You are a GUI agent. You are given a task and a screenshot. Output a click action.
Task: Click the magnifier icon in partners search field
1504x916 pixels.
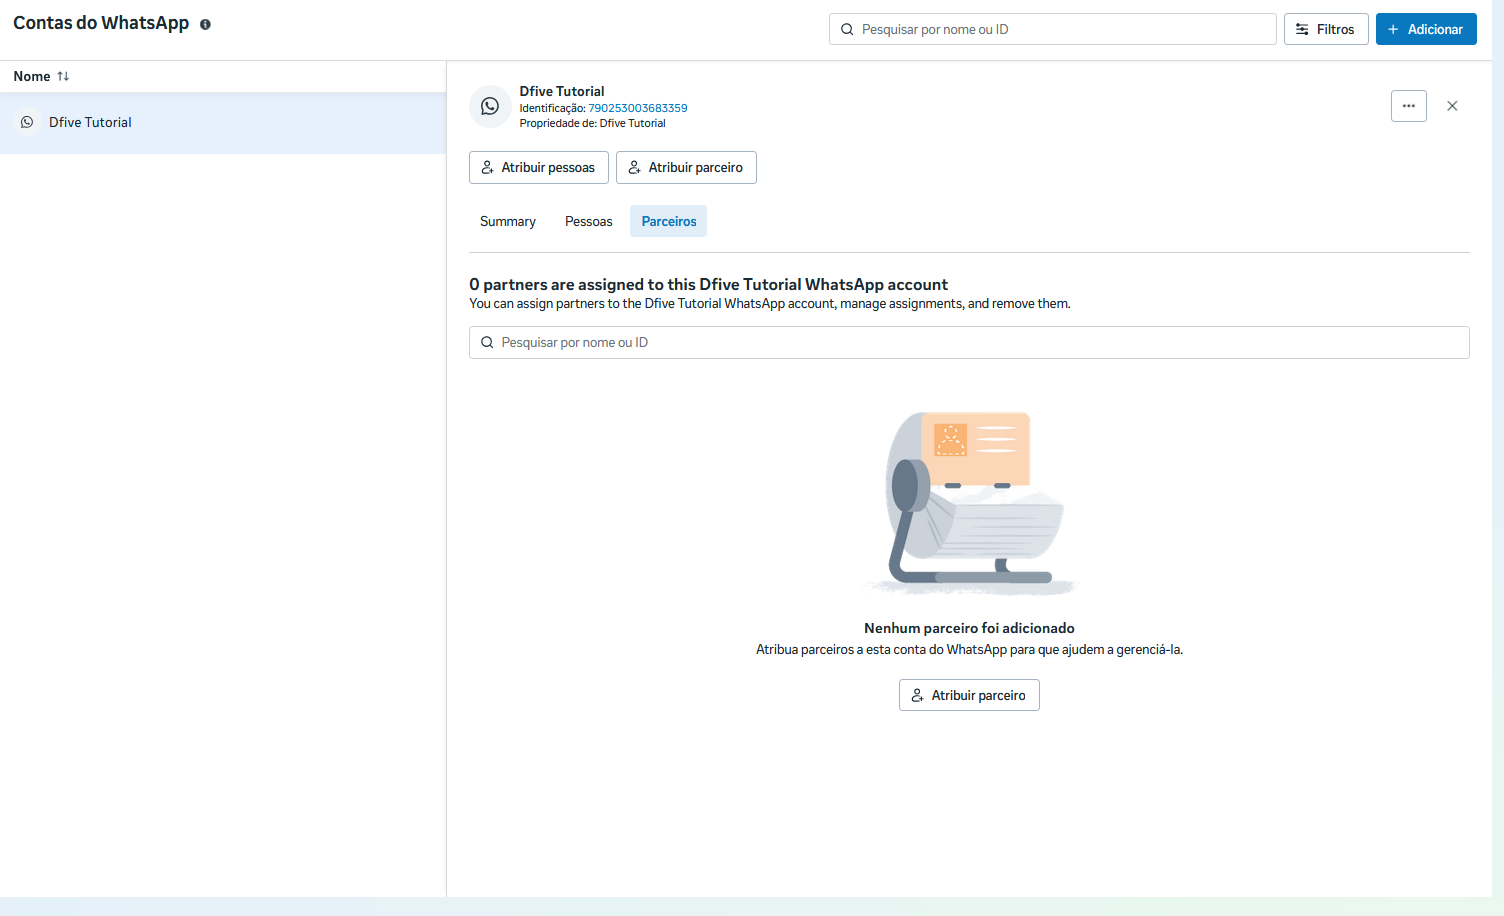(x=487, y=342)
